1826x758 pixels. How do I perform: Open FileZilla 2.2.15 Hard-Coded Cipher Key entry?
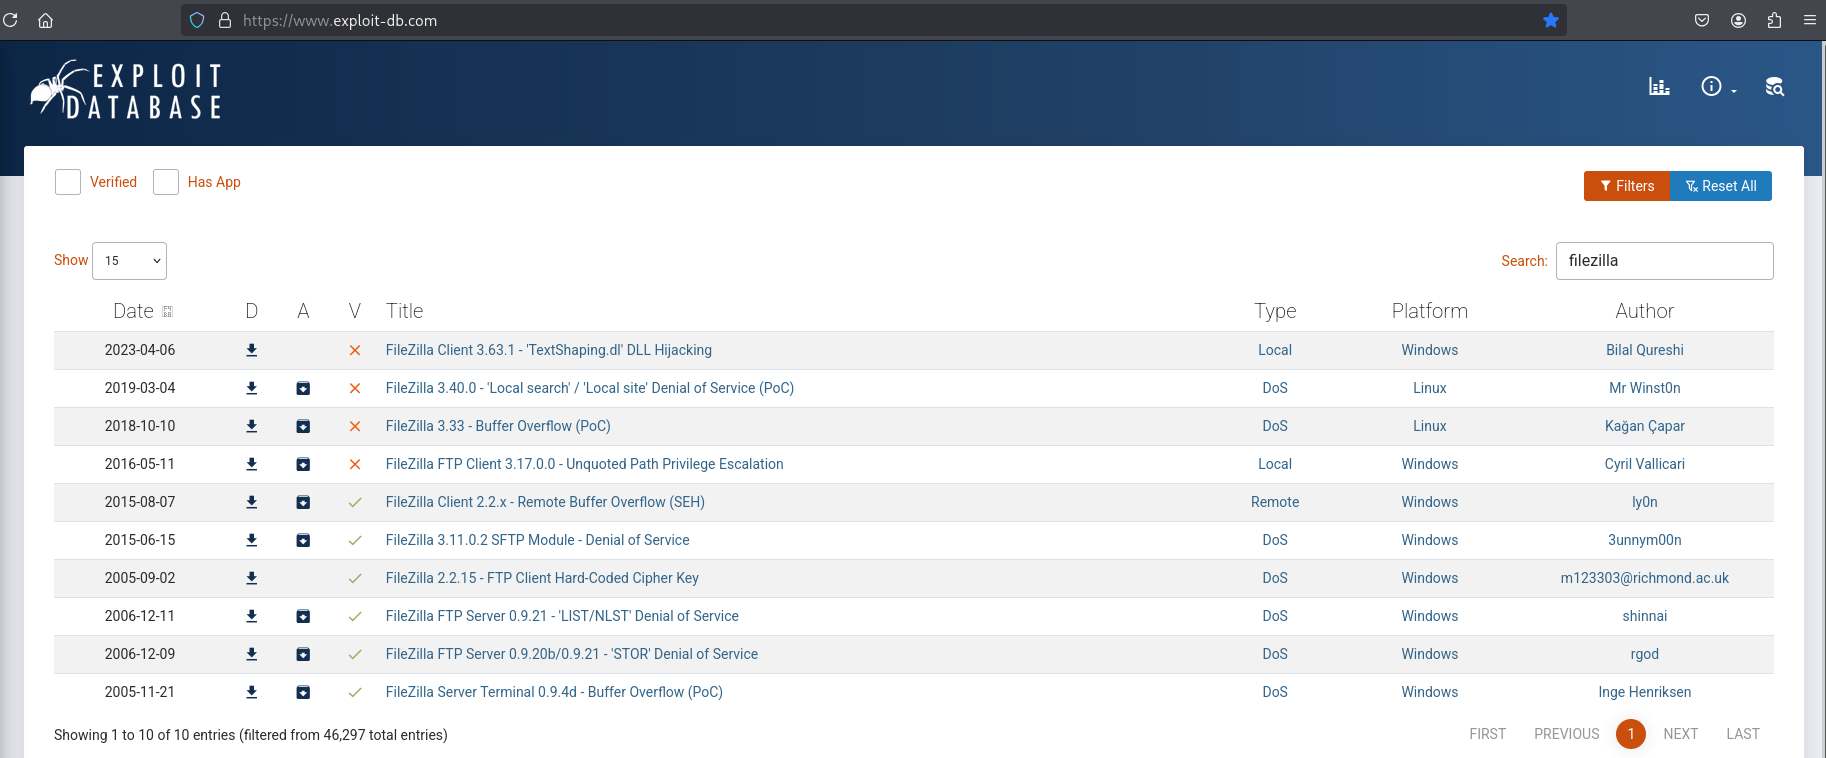point(542,578)
